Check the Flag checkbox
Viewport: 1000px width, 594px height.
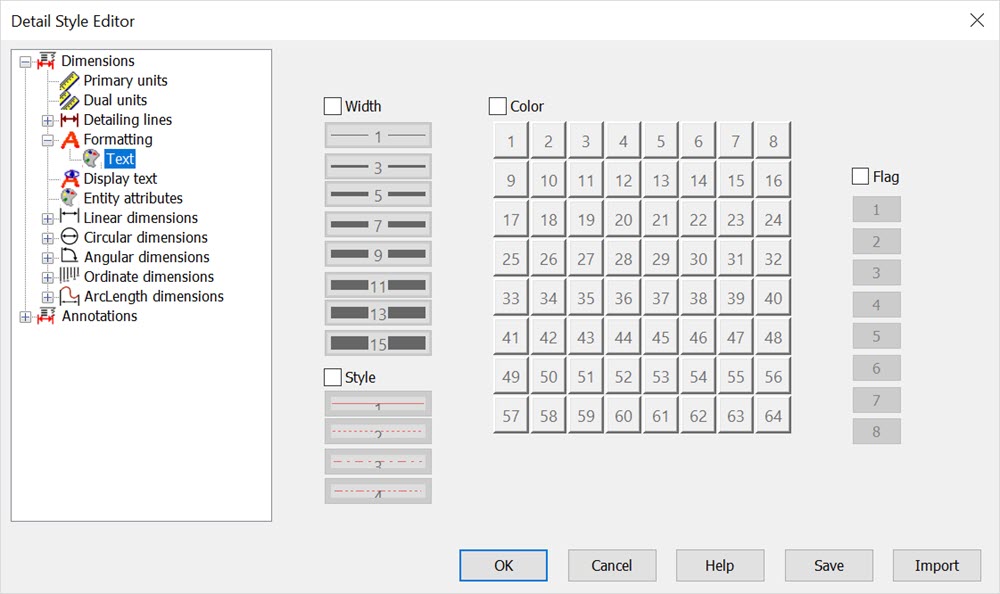pos(860,177)
